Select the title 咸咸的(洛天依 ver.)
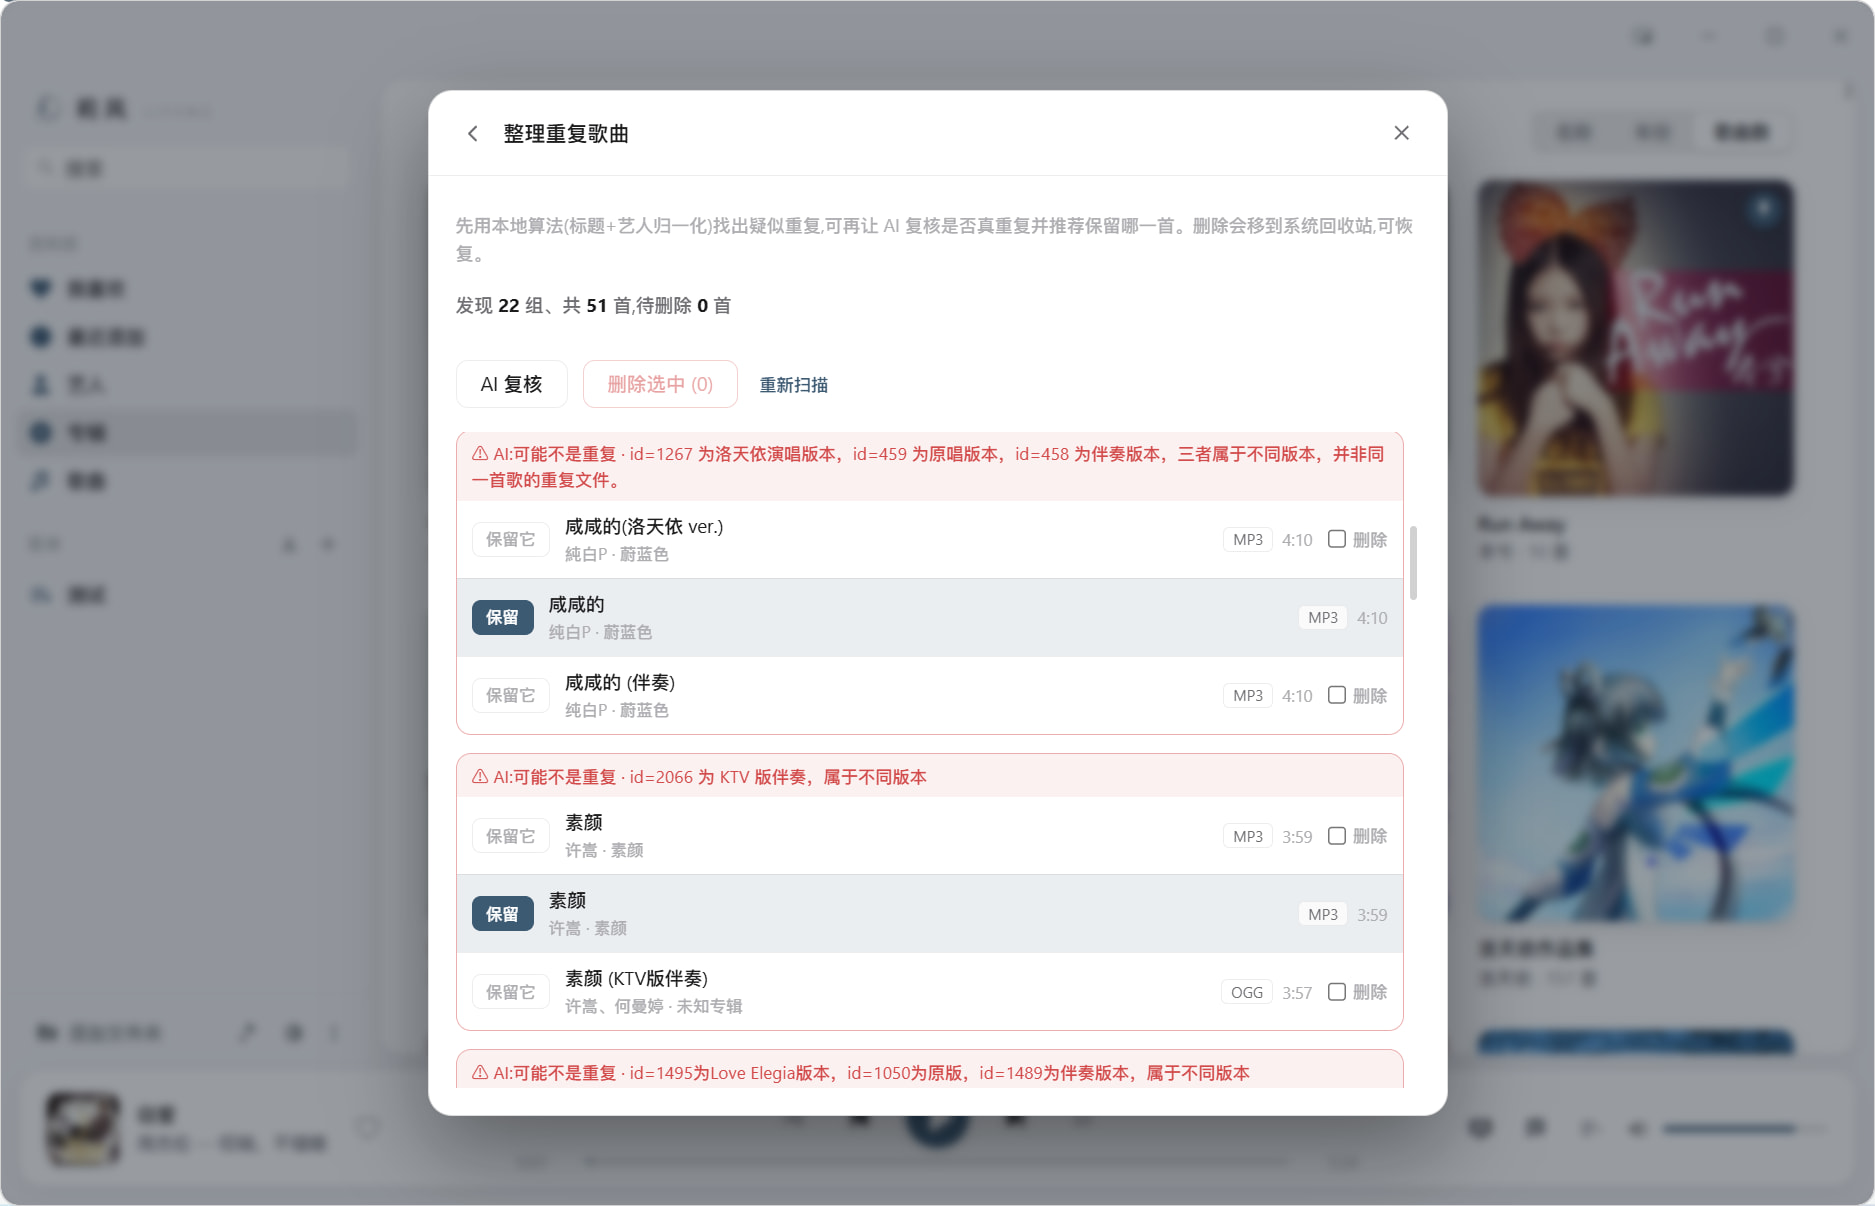 tap(644, 527)
